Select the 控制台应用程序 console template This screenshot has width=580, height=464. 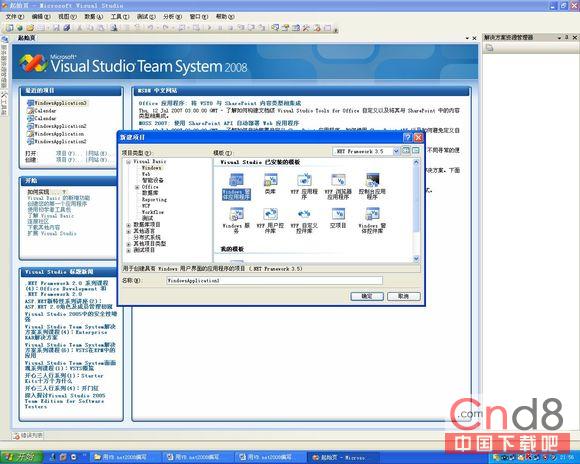click(x=372, y=180)
